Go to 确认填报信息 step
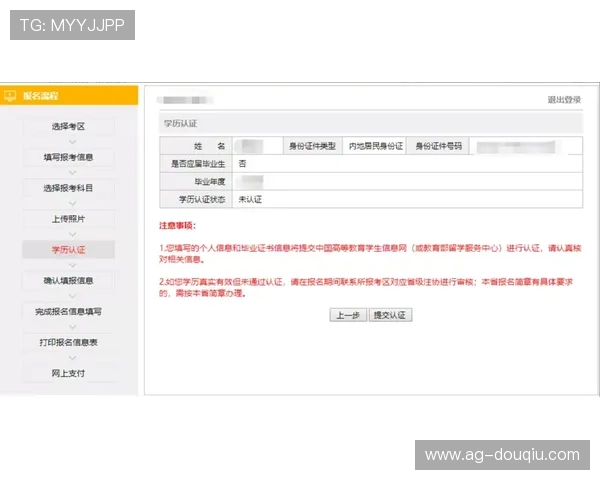The image size is (600, 480). (68, 281)
